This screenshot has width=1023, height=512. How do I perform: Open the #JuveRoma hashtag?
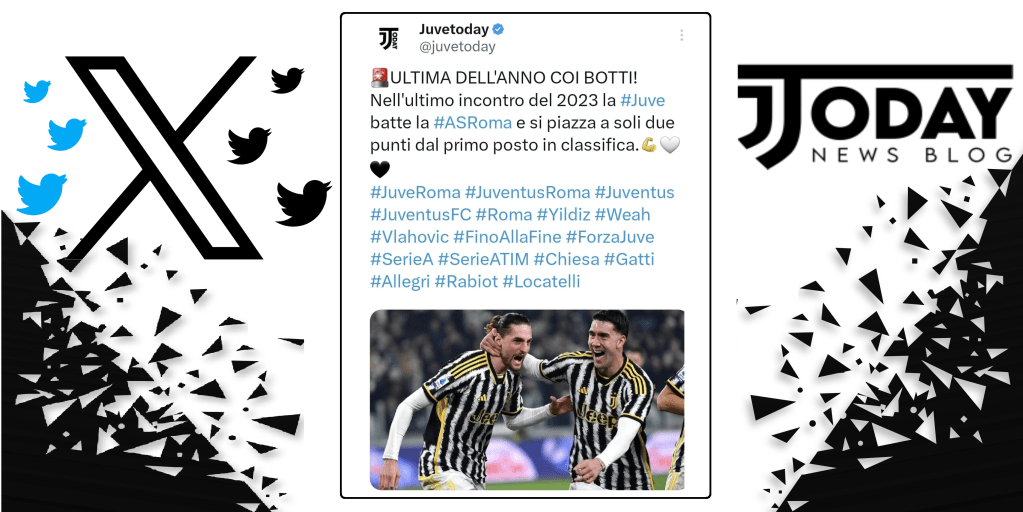(x=415, y=192)
